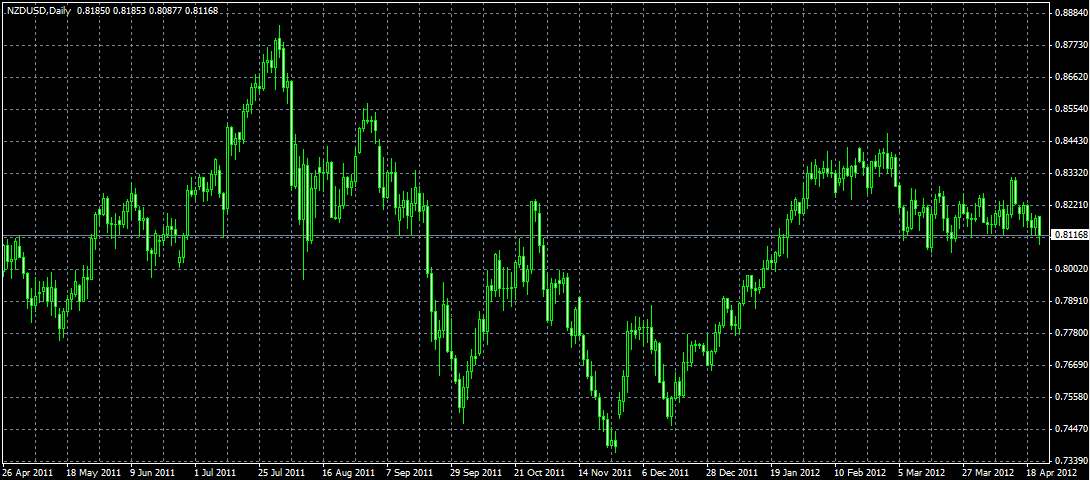Viewport: 1090px width, 480px height.
Task: Click the .NZDUSD,Daily chart title text
Action: pyautogui.click(x=37, y=11)
